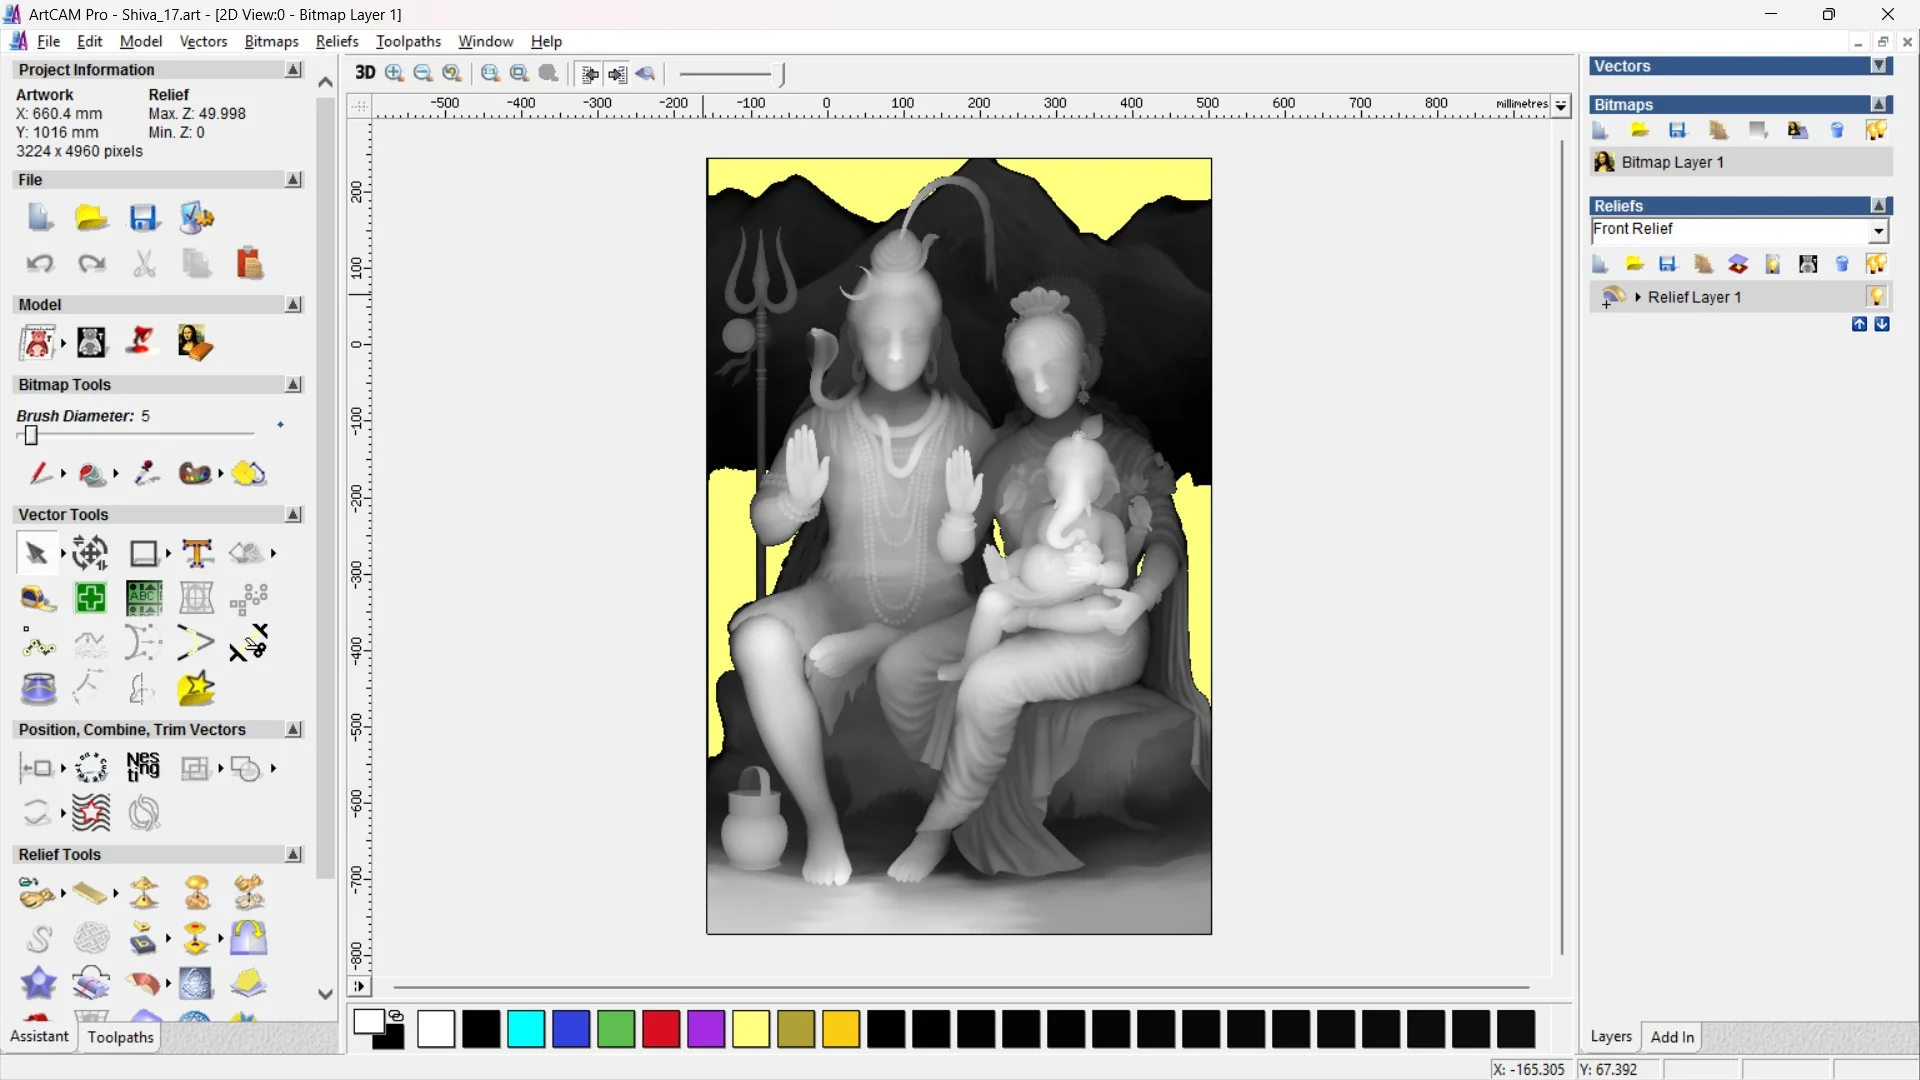
Task: Toggle all bitmap layers visibility lightbulb
Action: (1876, 130)
